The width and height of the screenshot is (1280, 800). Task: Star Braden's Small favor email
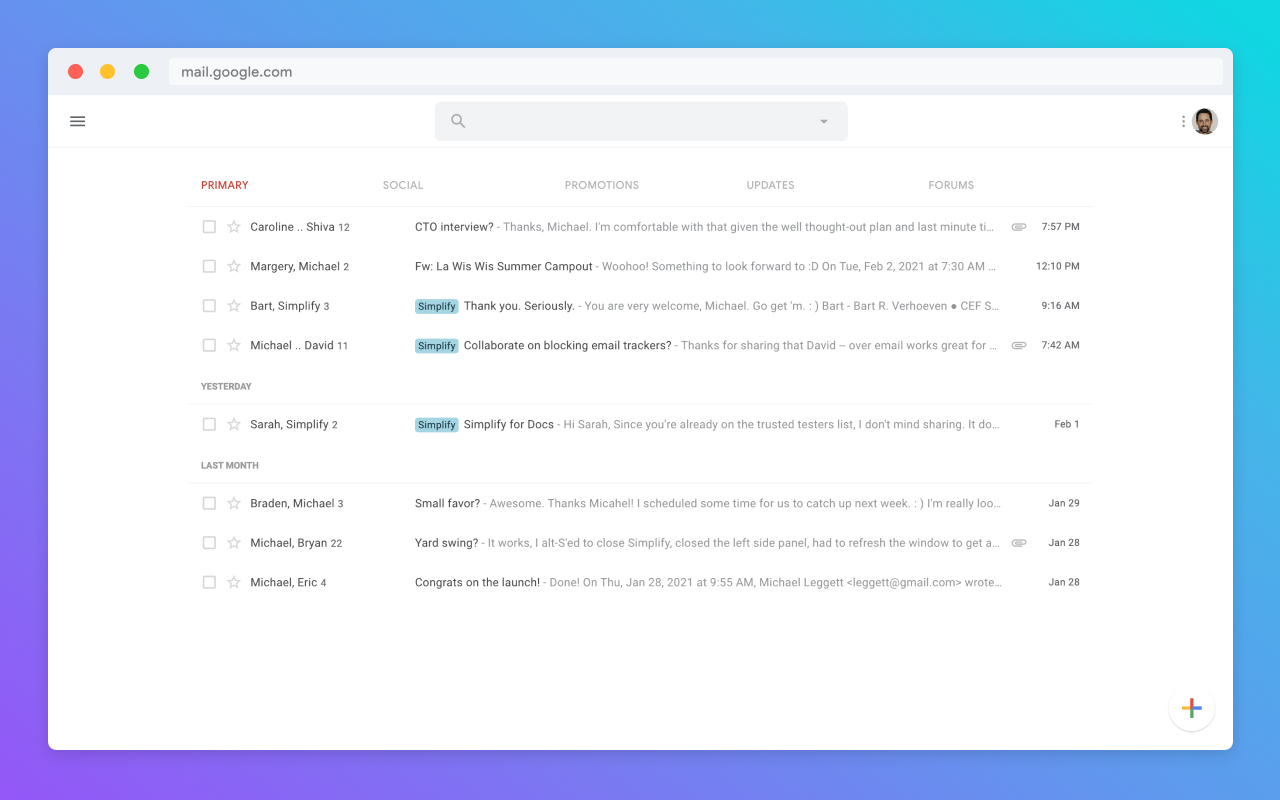click(x=232, y=503)
